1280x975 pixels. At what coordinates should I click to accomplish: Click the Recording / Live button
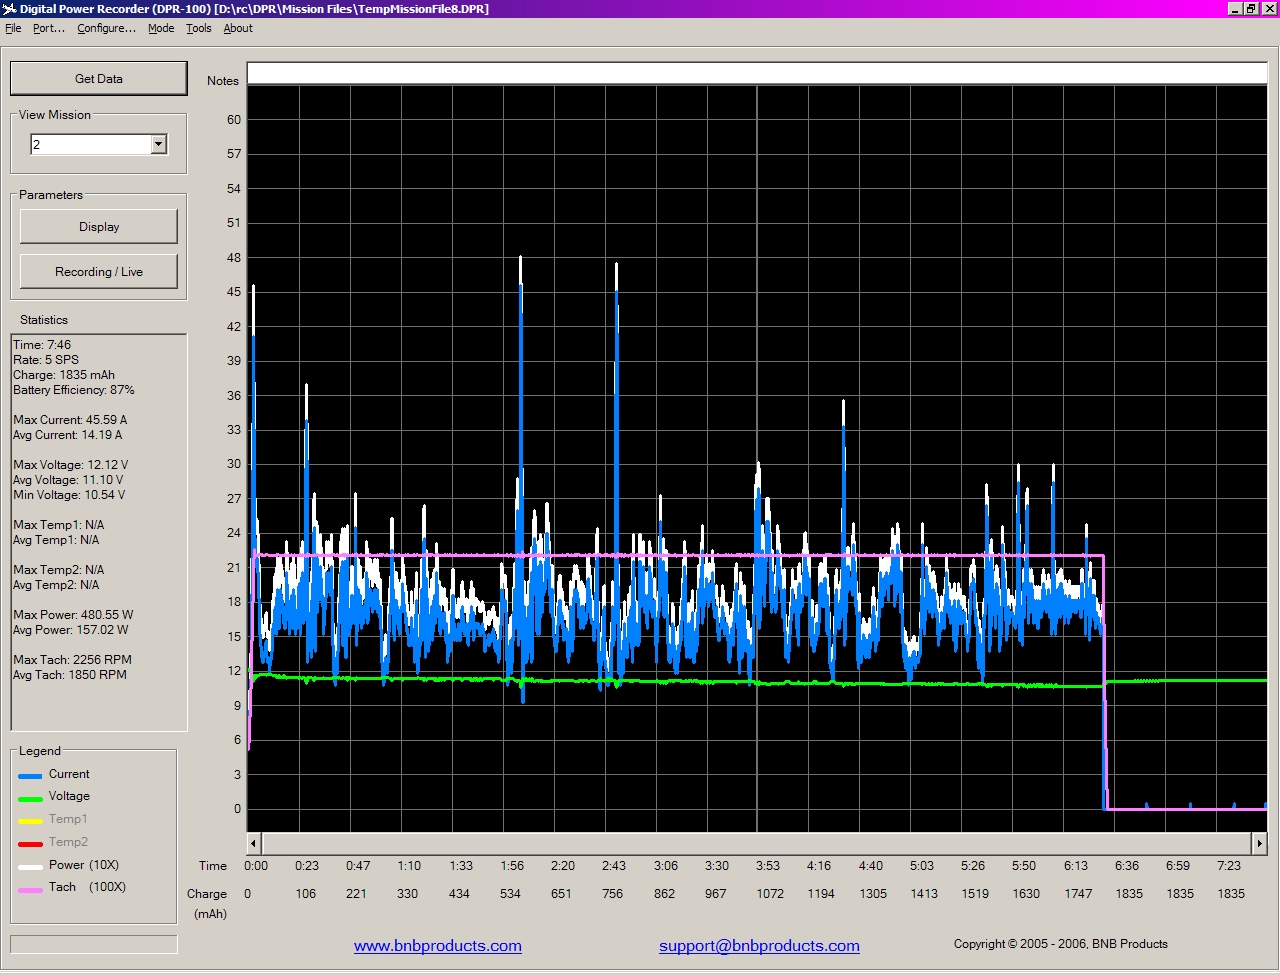[98, 272]
